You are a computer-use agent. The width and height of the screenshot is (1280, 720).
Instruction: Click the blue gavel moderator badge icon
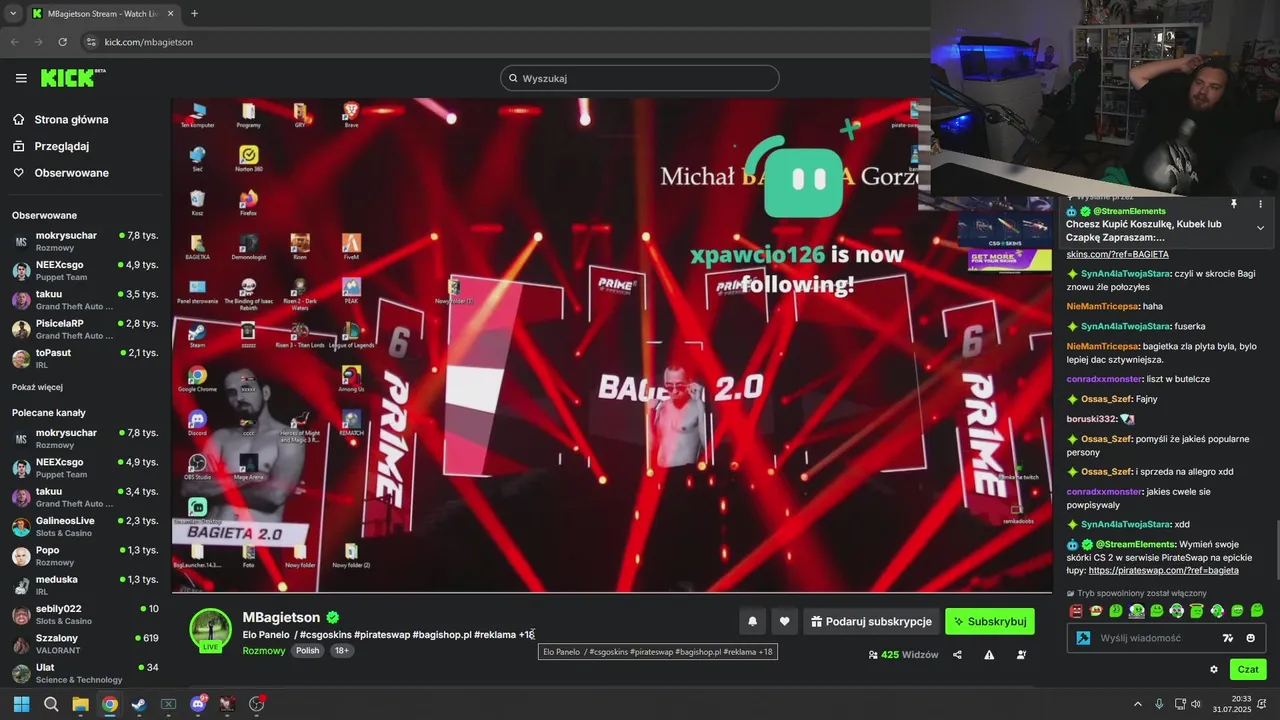point(1082,638)
